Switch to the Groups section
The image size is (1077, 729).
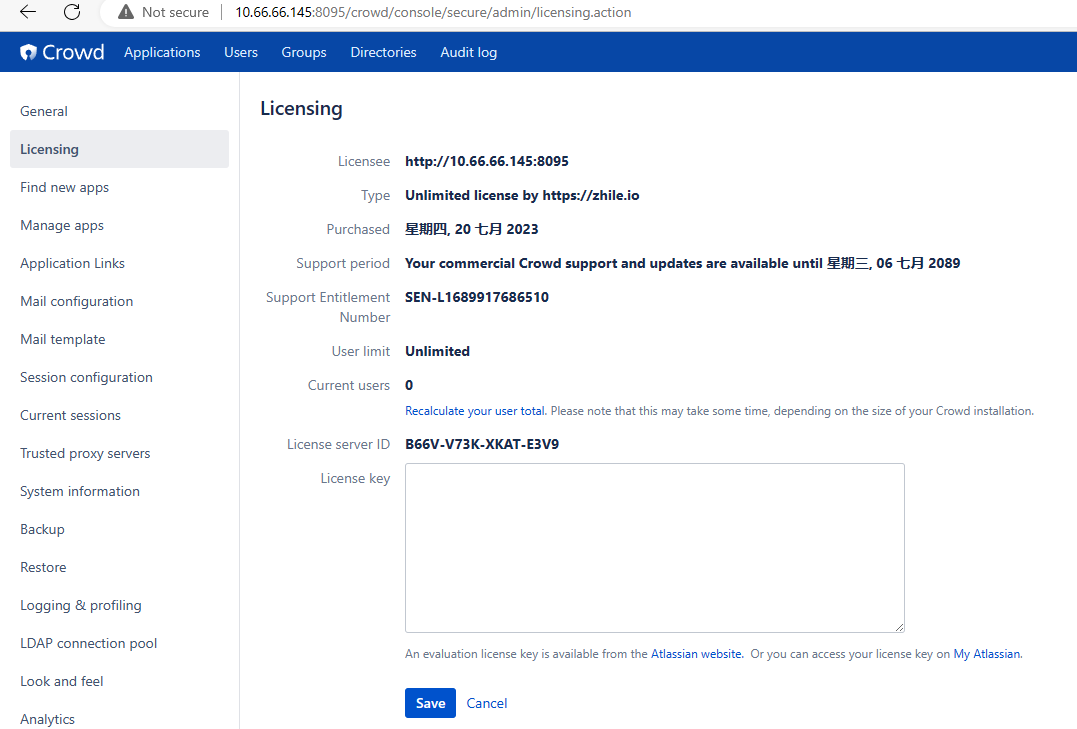pos(303,52)
